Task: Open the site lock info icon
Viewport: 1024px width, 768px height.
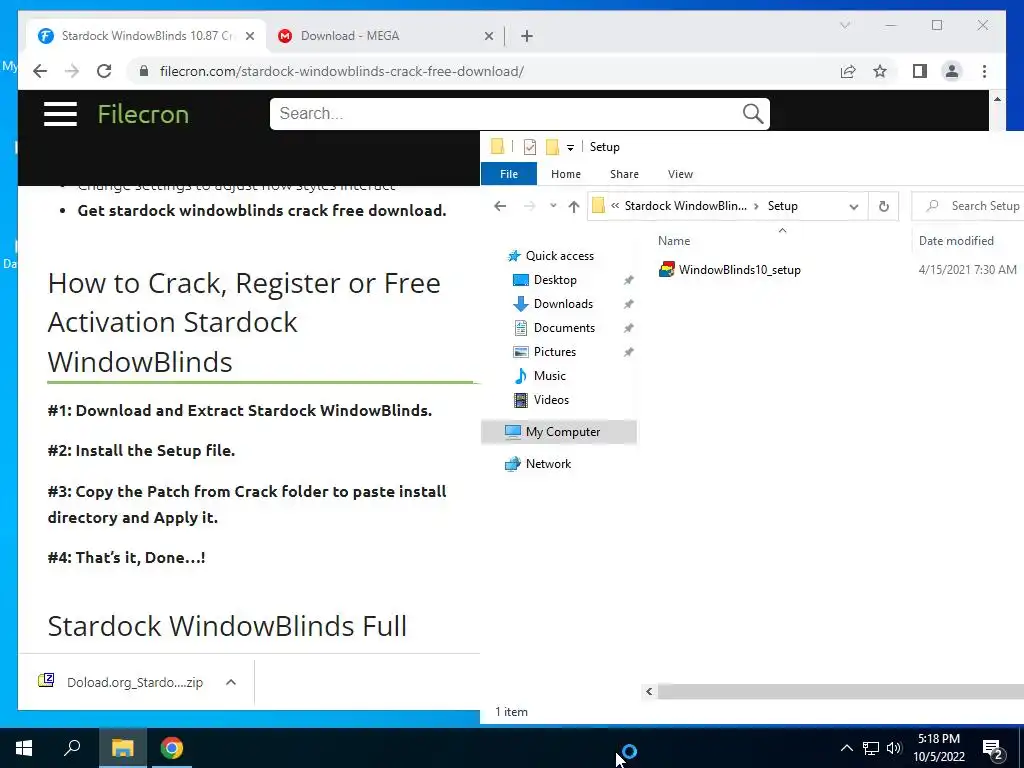Action: click(x=144, y=71)
